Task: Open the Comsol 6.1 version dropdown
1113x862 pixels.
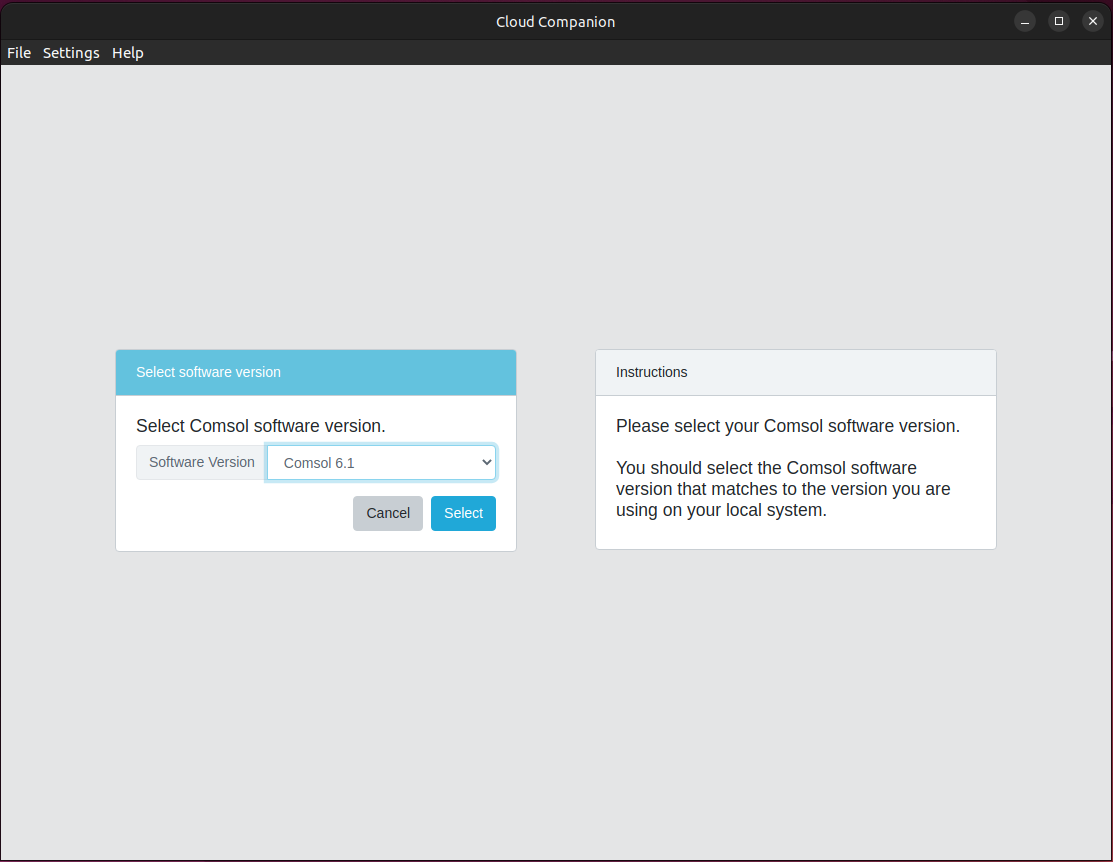Action: pos(381,463)
